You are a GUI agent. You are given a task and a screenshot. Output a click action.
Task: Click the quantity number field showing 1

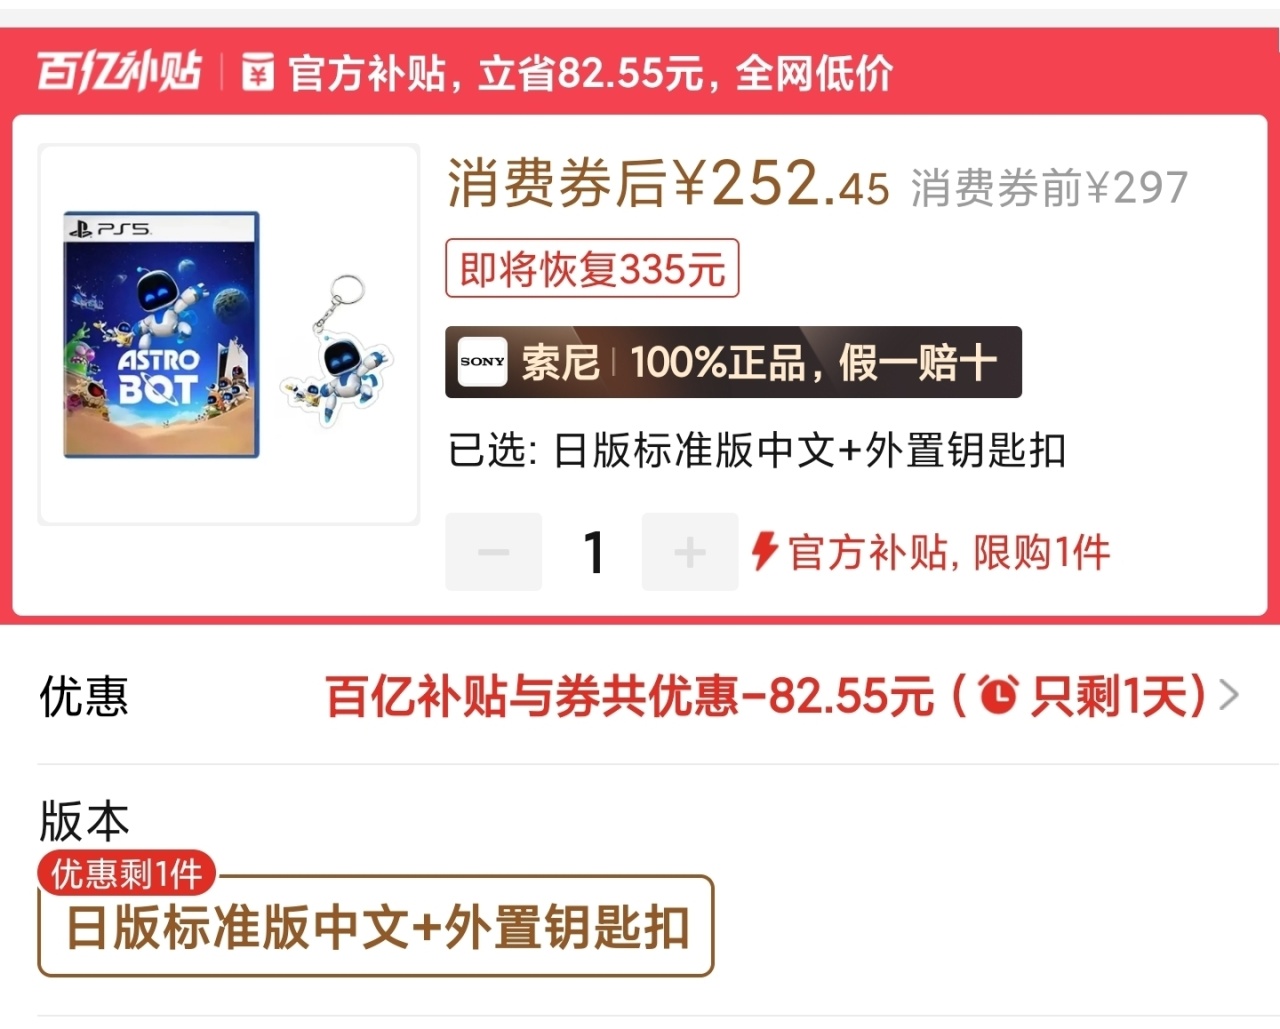[x=593, y=552]
